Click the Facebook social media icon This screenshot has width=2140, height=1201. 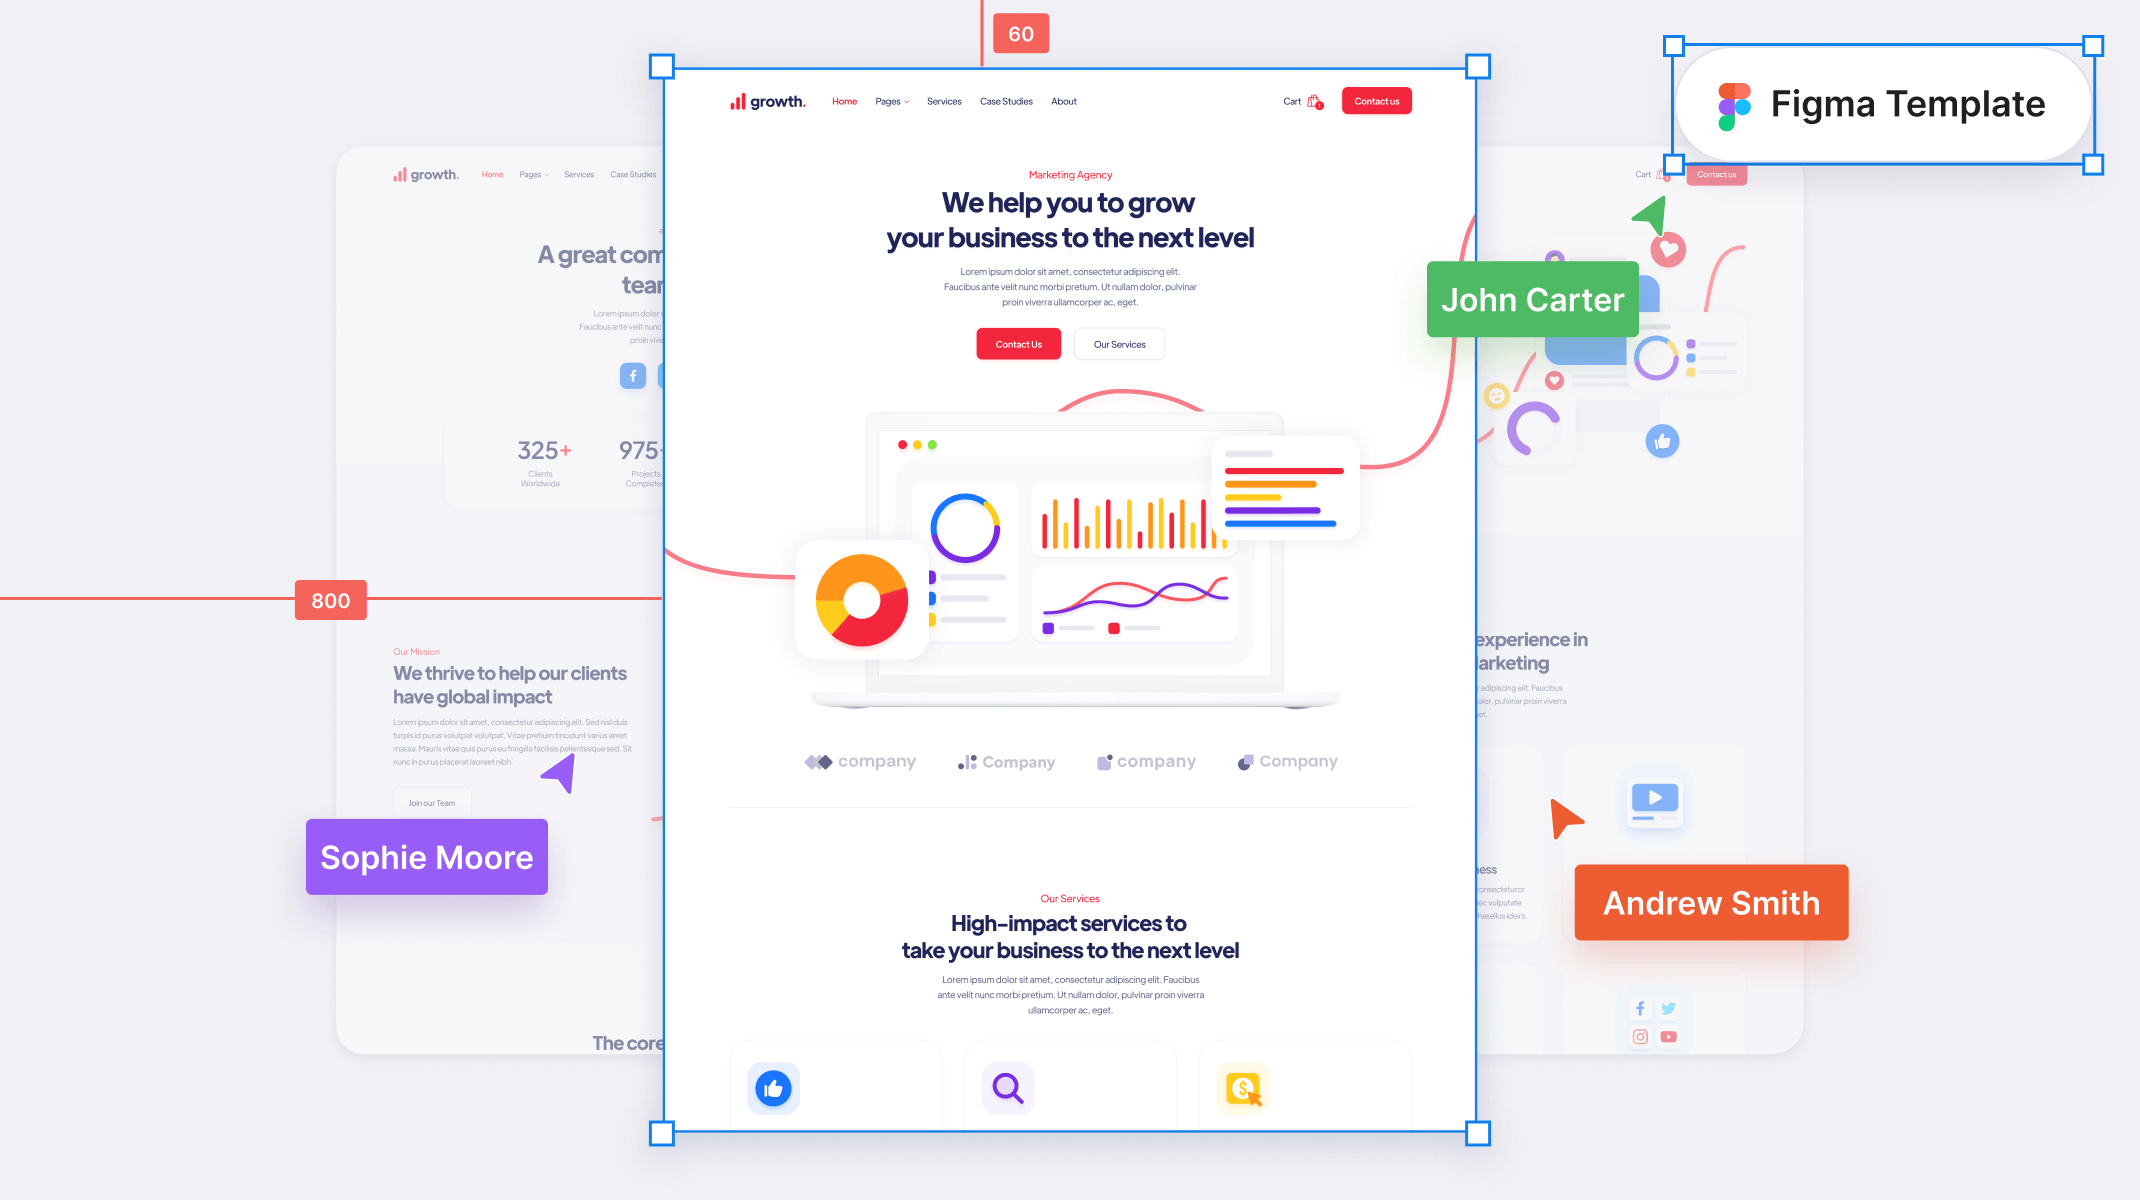(632, 375)
